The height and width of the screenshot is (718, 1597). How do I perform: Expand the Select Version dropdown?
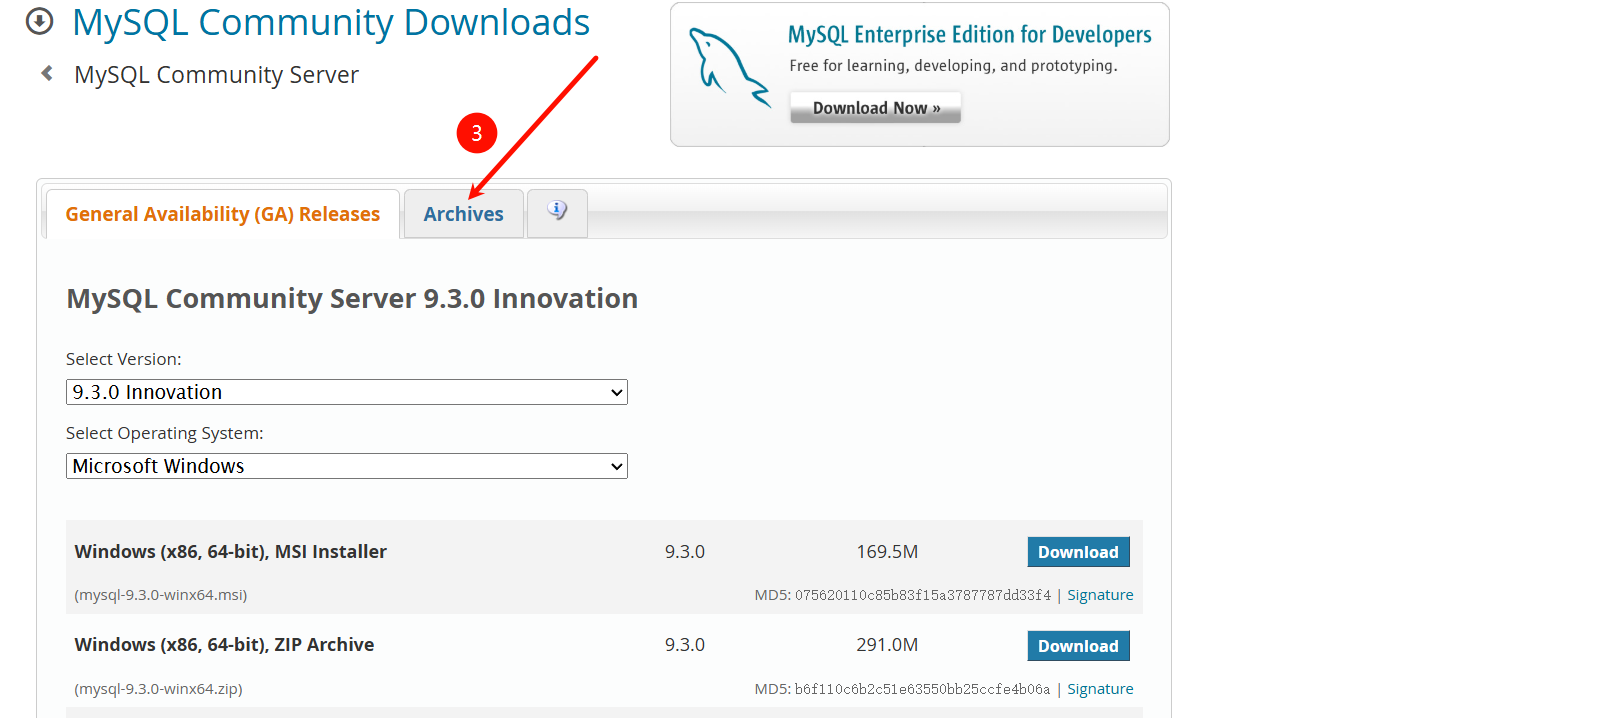pyautogui.click(x=346, y=392)
